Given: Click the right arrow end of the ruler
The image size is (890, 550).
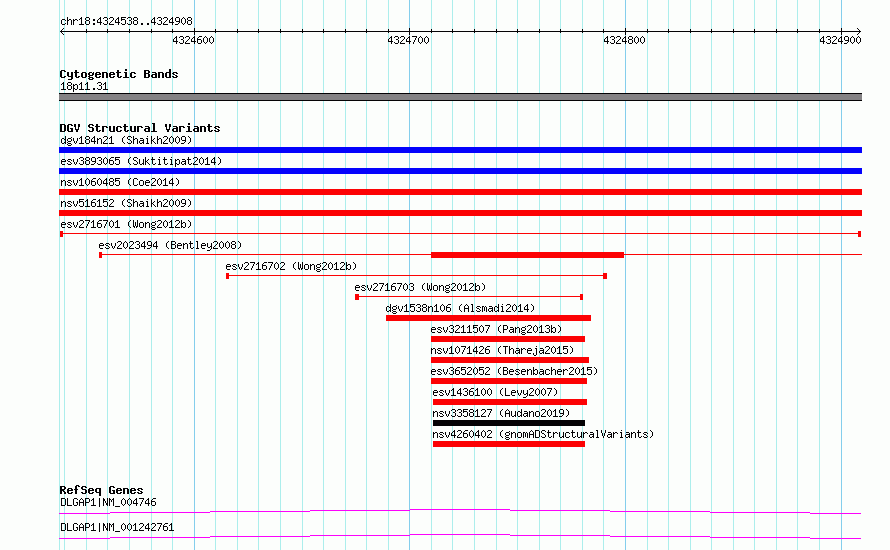Looking at the screenshot, I should [x=859, y=31].
